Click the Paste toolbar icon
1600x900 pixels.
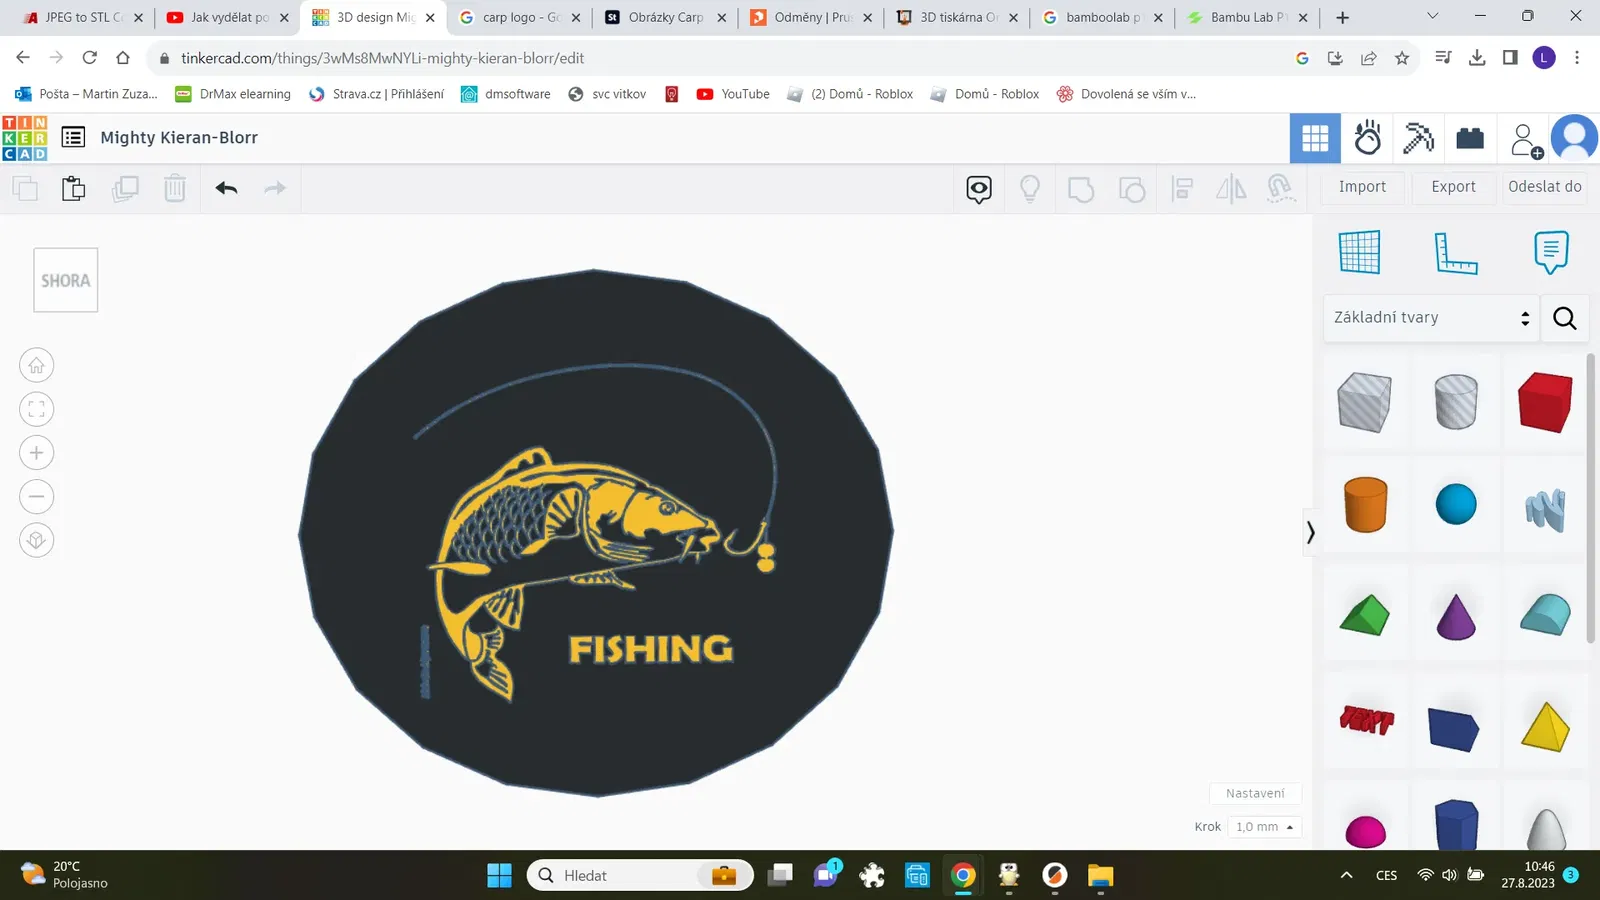coord(74,188)
